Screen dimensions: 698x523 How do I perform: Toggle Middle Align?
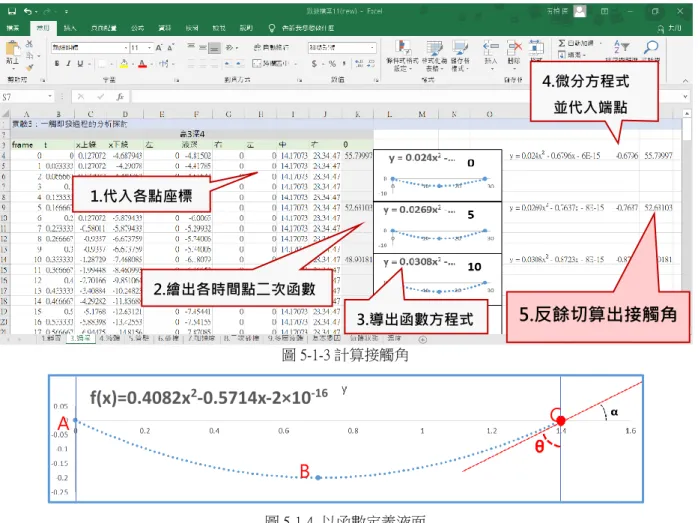[x=203, y=47]
